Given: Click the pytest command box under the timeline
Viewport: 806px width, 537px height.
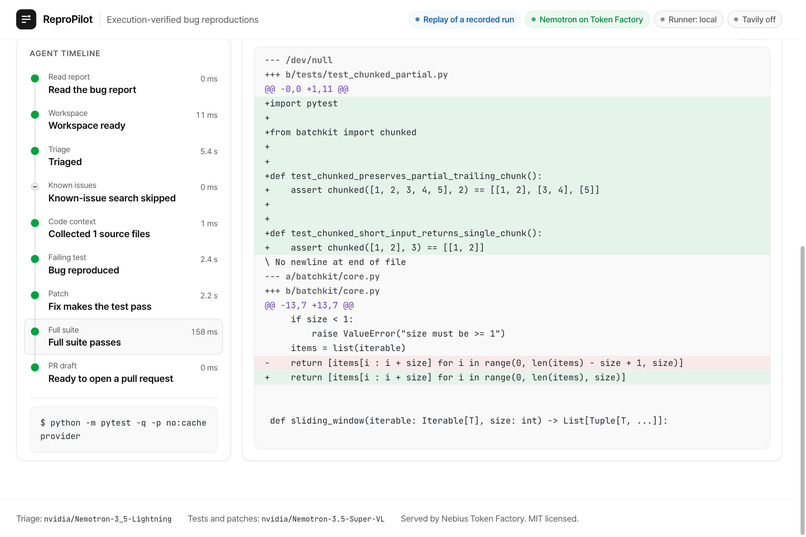Looking at the screenshot, I should coord(123,430).
